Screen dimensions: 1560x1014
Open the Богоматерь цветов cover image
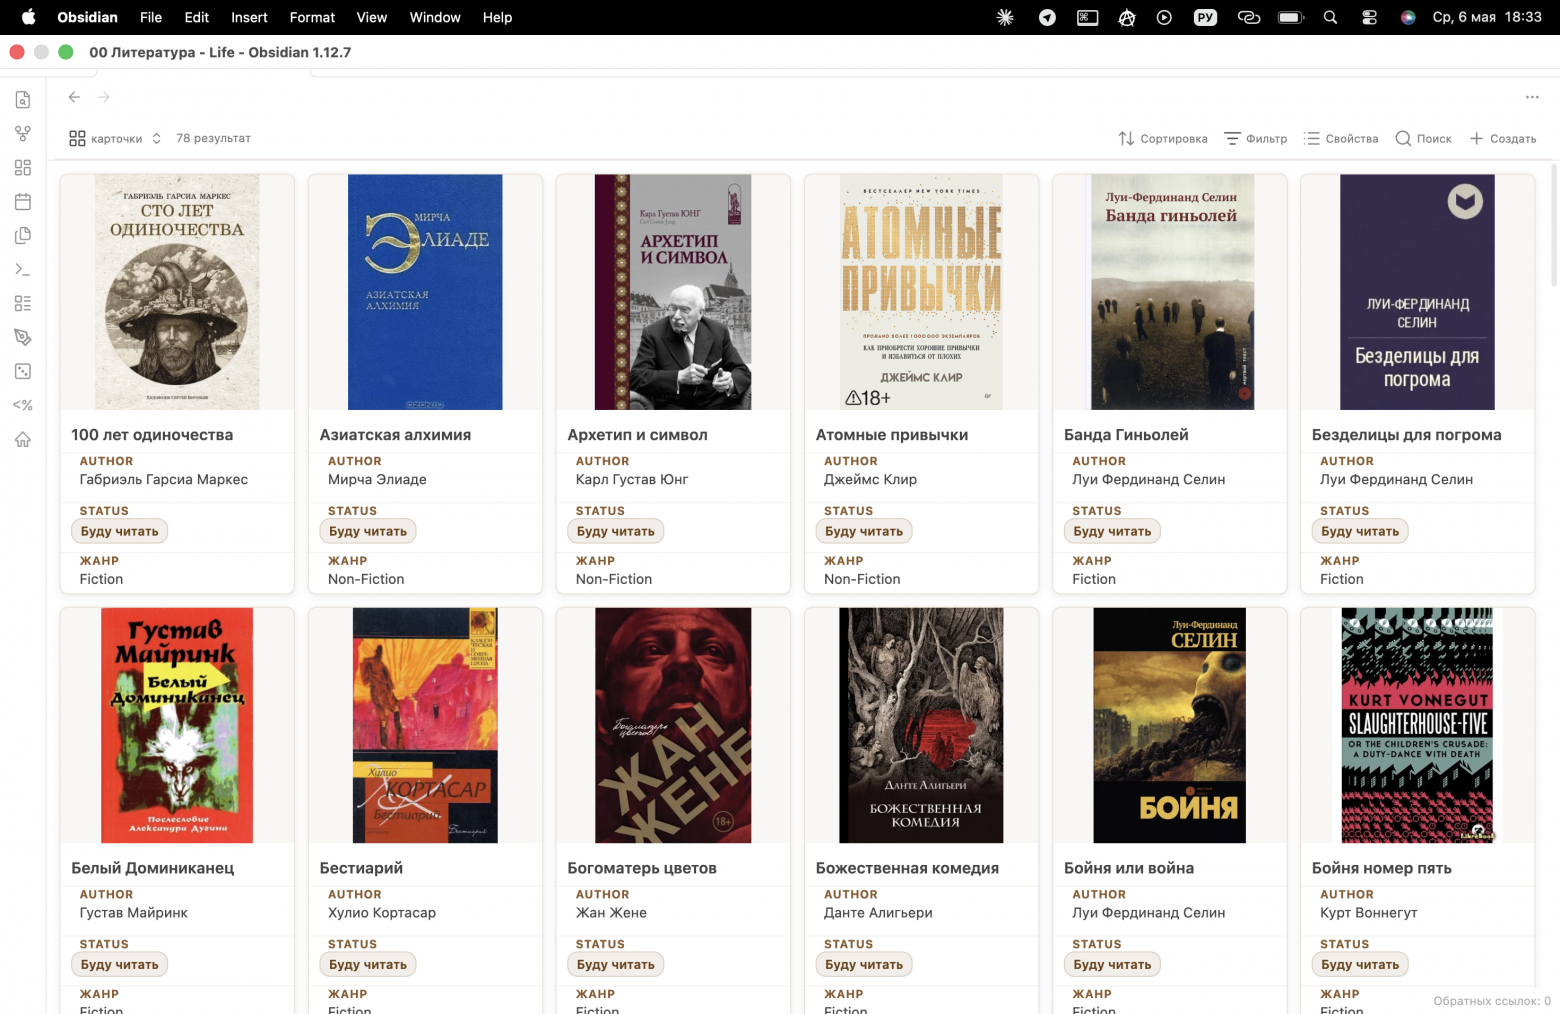[673, 725]
